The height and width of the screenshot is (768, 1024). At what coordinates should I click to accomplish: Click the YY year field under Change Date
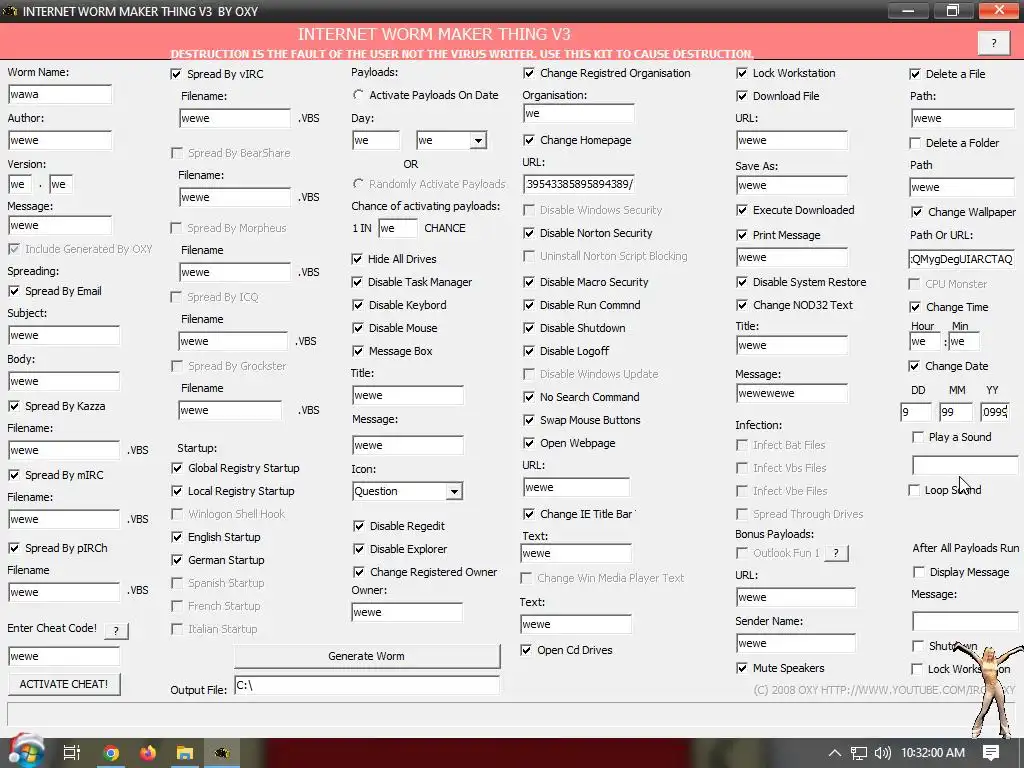pos(995,412)
